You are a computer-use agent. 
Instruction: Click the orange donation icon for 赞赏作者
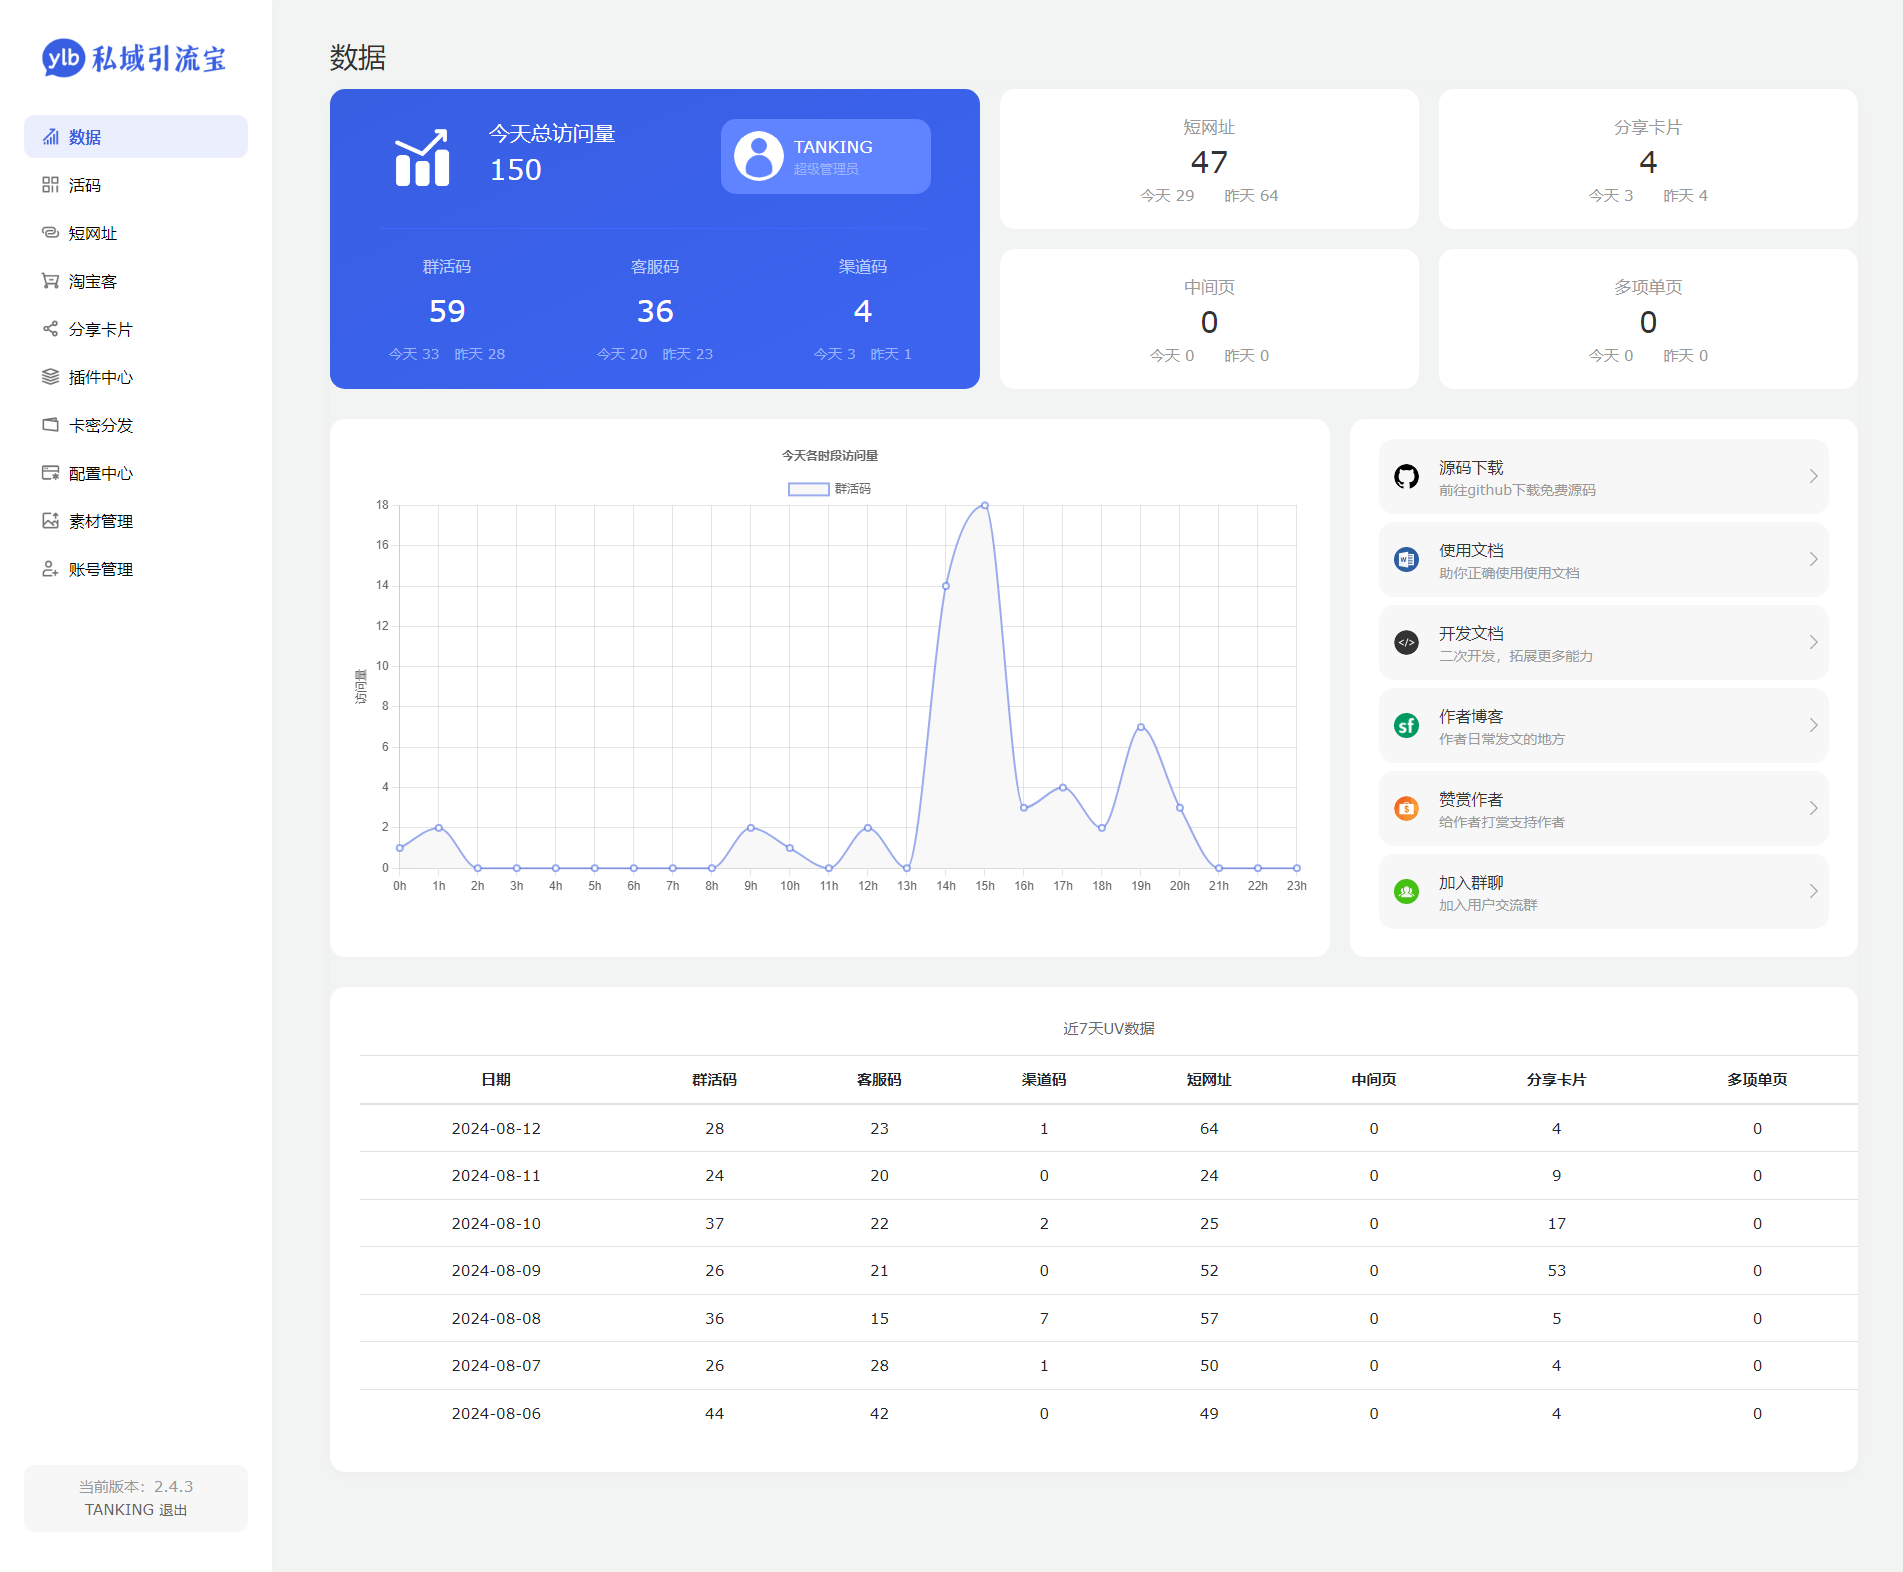coord(1406,809)
